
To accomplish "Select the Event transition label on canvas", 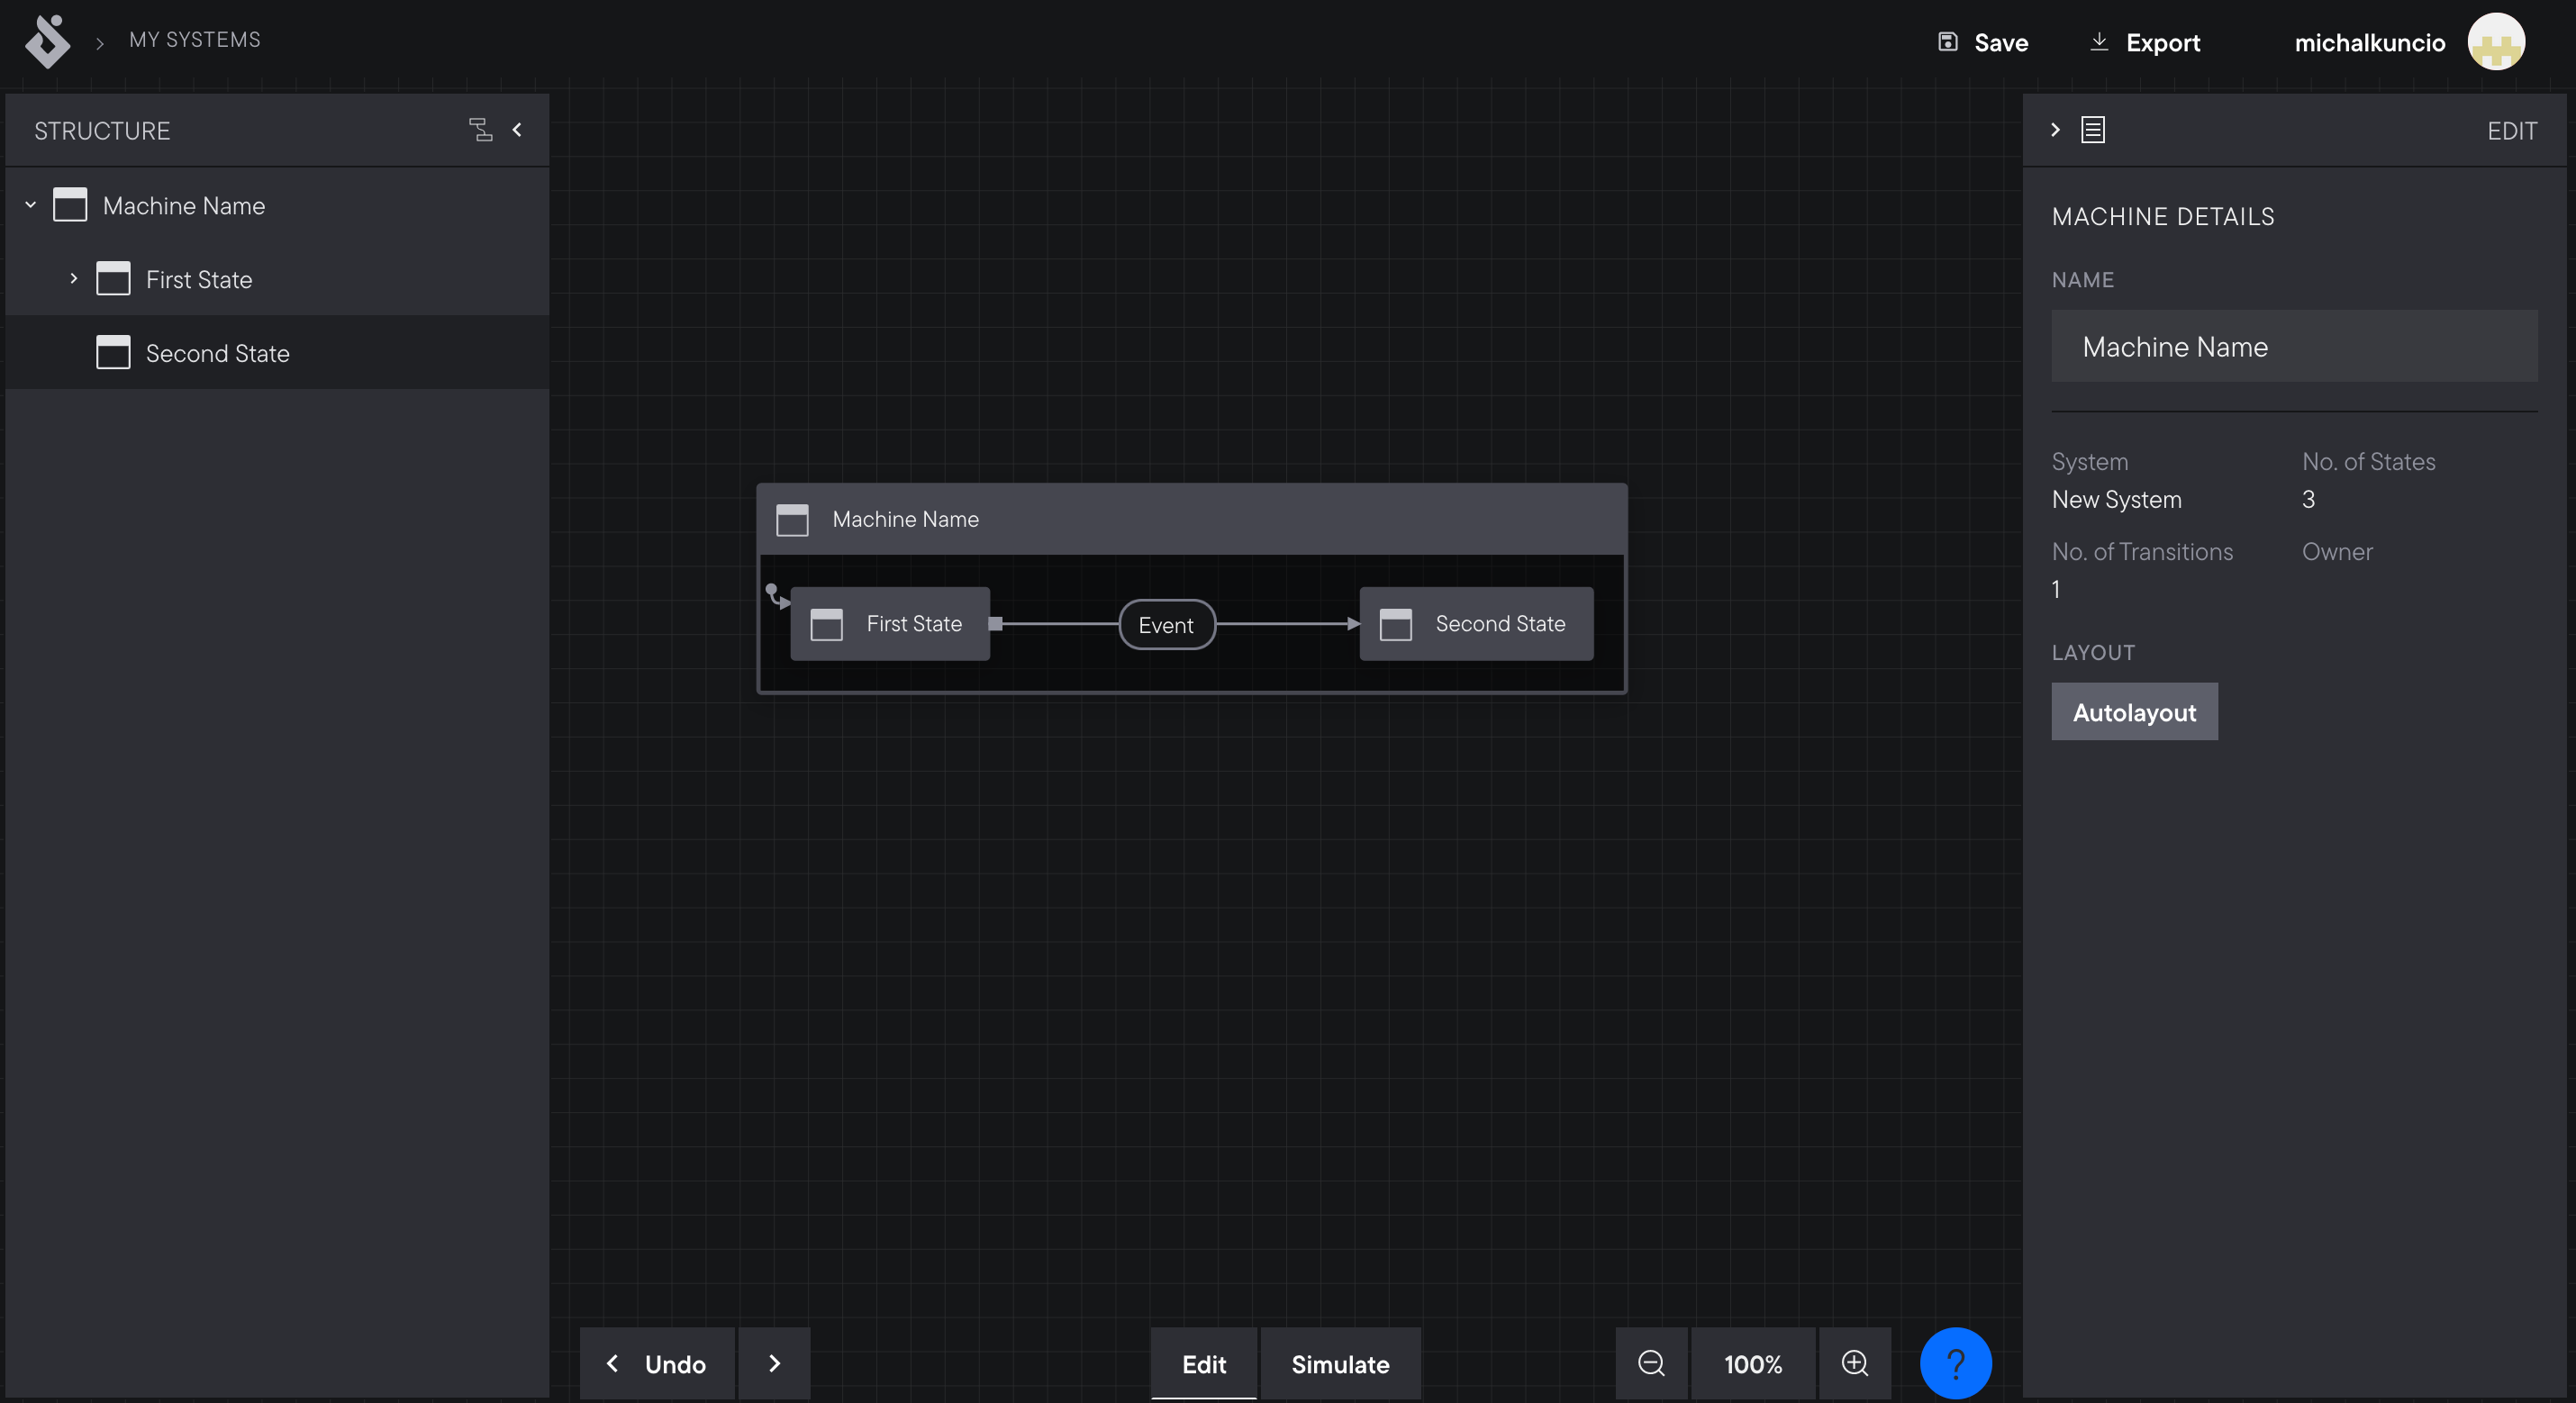I will (1166, 625).
